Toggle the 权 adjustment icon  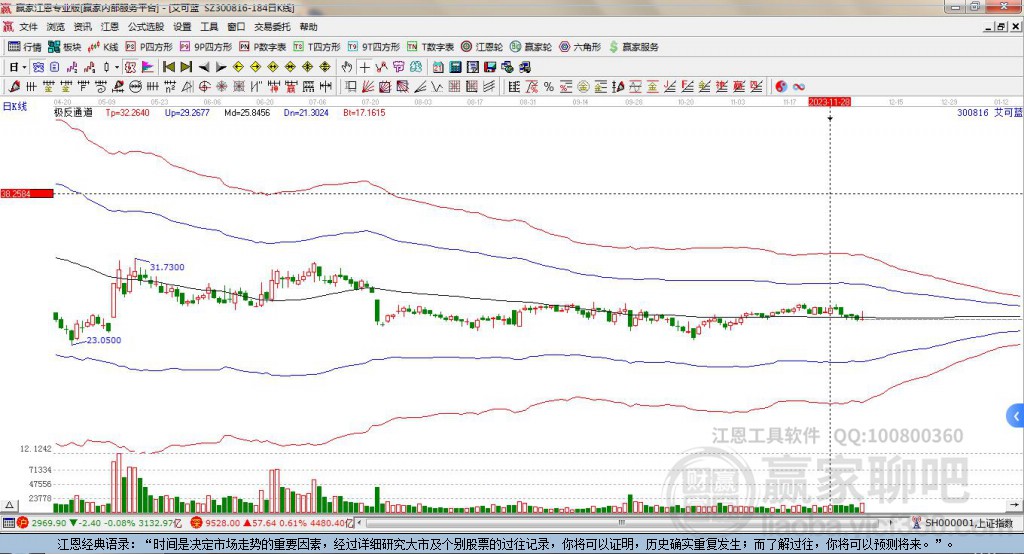point(130,67)
